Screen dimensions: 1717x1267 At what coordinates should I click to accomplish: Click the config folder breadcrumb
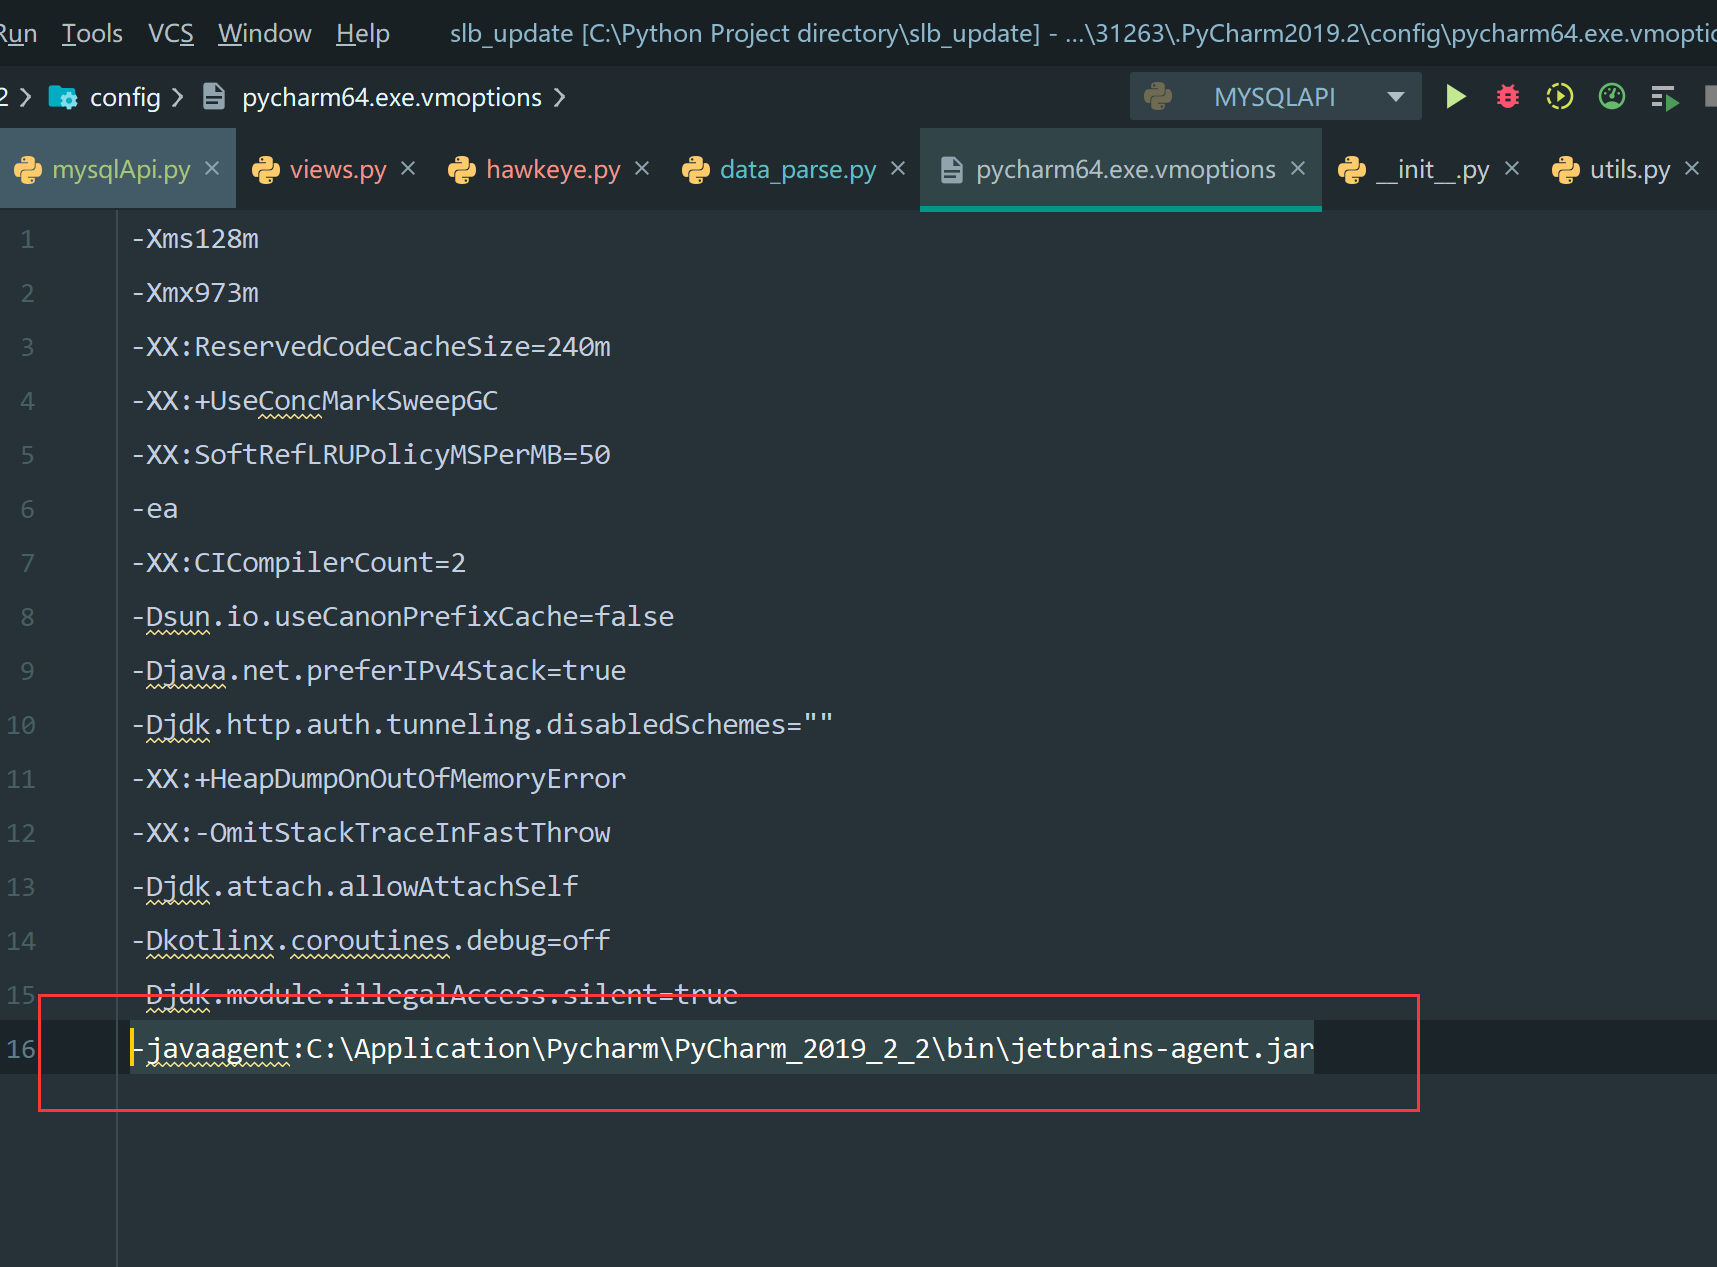click(x=124, y=97)
